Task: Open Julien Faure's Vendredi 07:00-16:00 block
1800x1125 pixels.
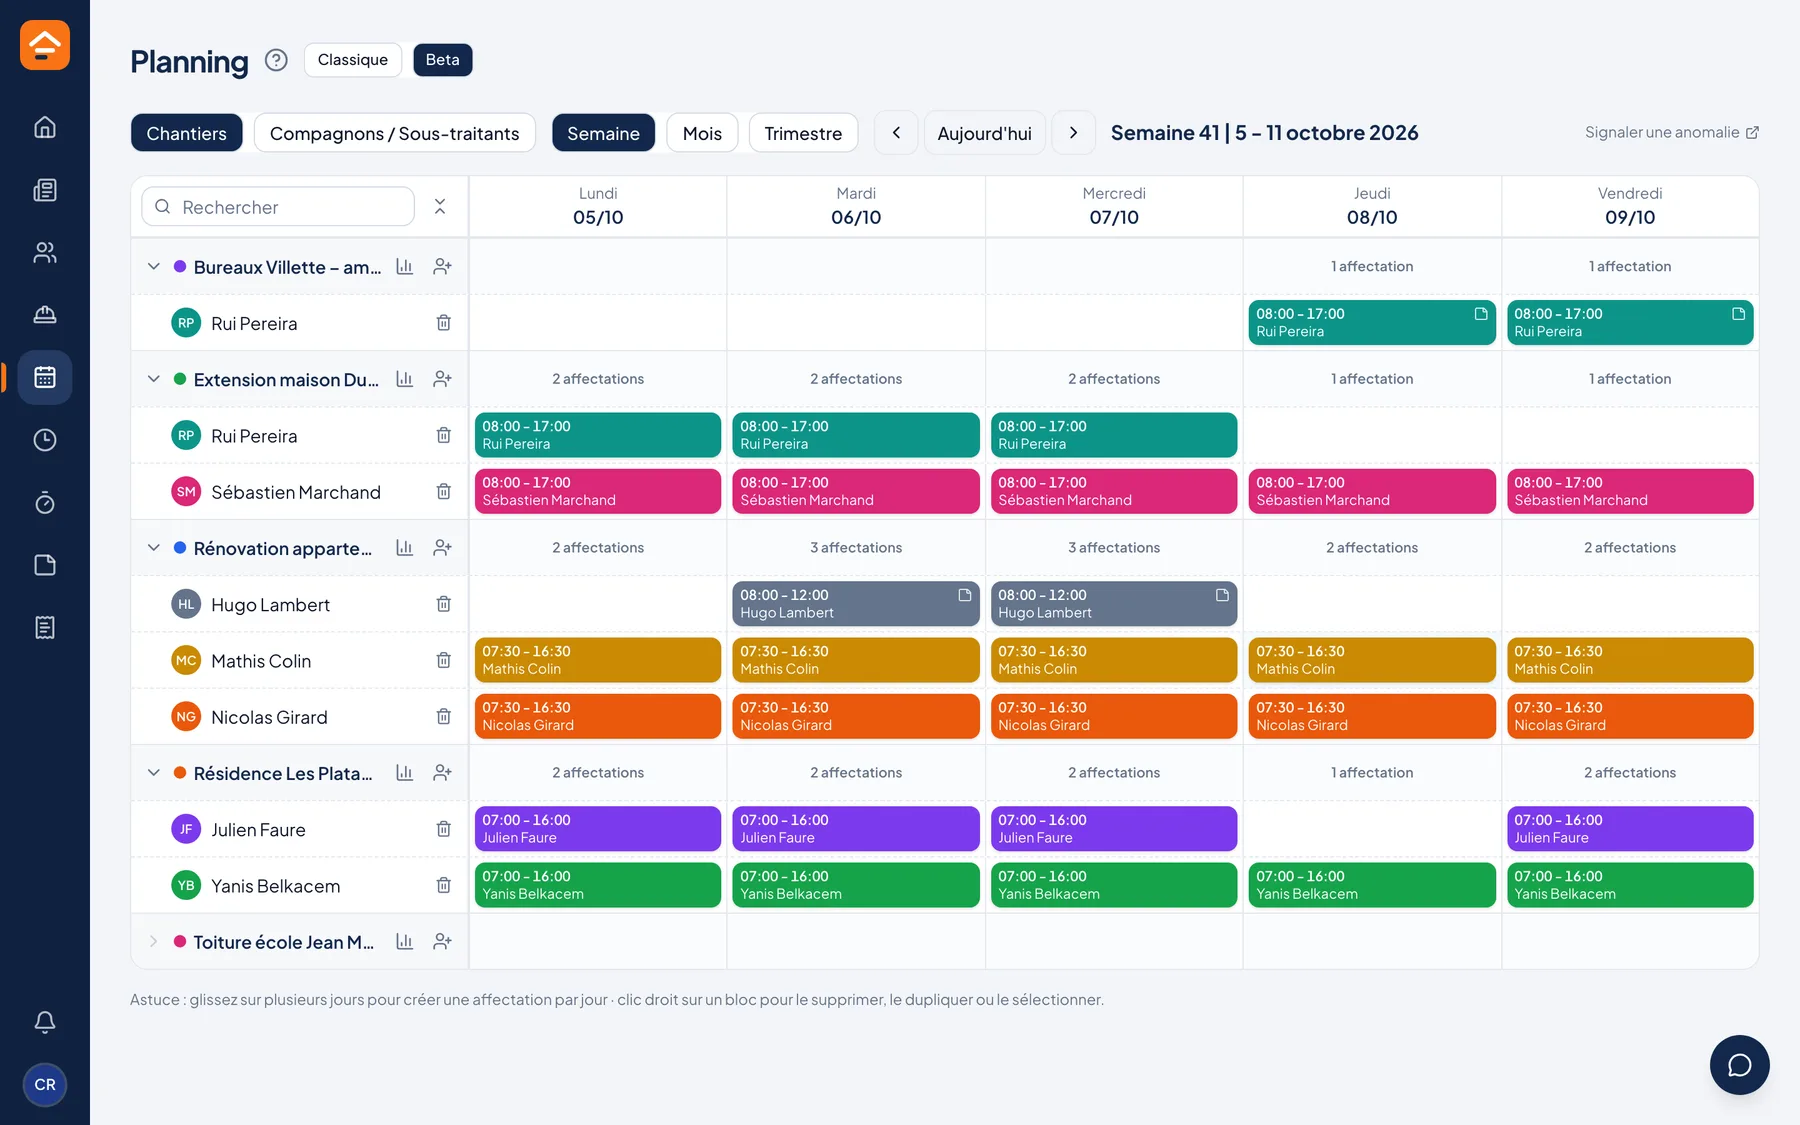Action: (1630, 829)
